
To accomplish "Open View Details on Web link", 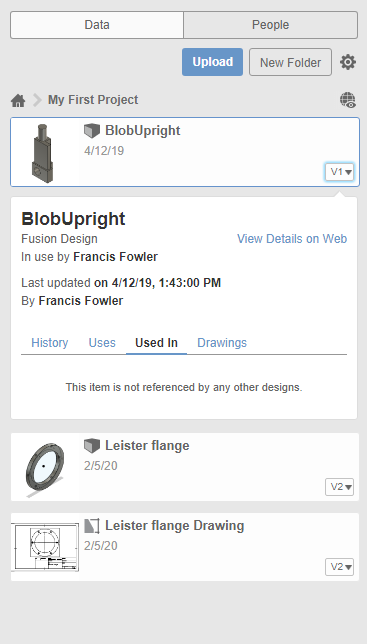I will tap(292, 239).
